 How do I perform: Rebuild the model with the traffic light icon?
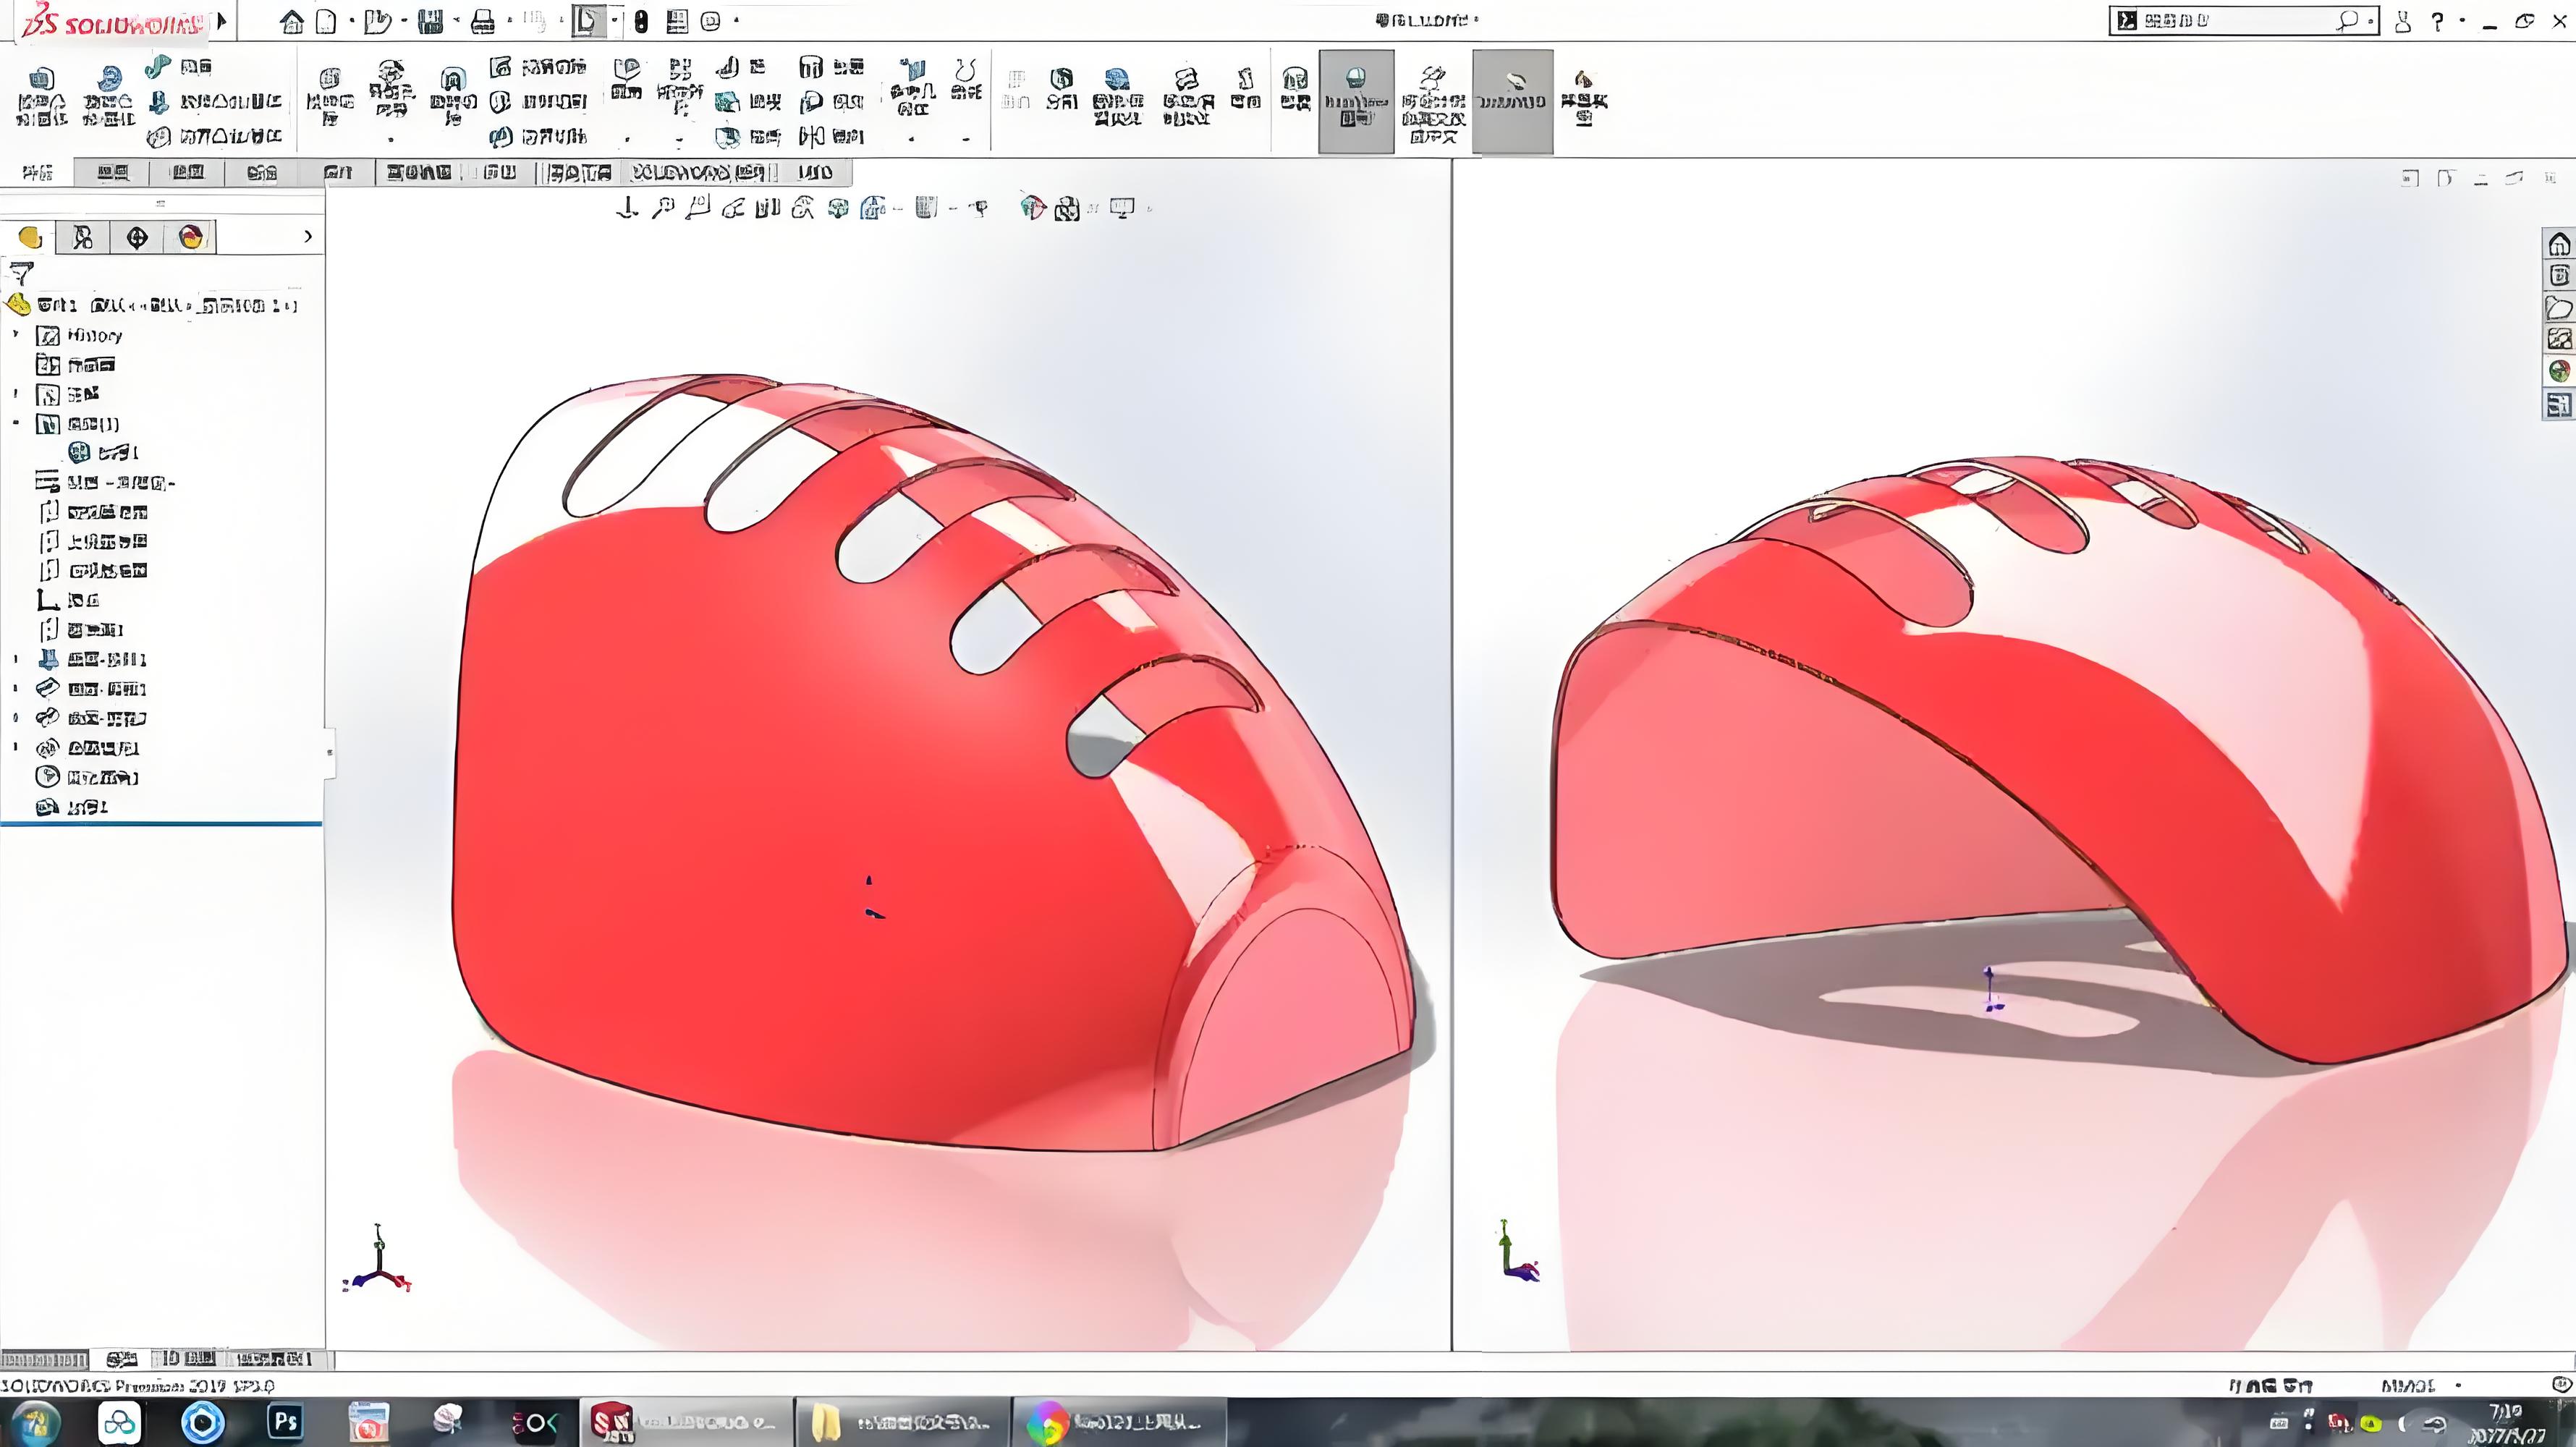641,21
